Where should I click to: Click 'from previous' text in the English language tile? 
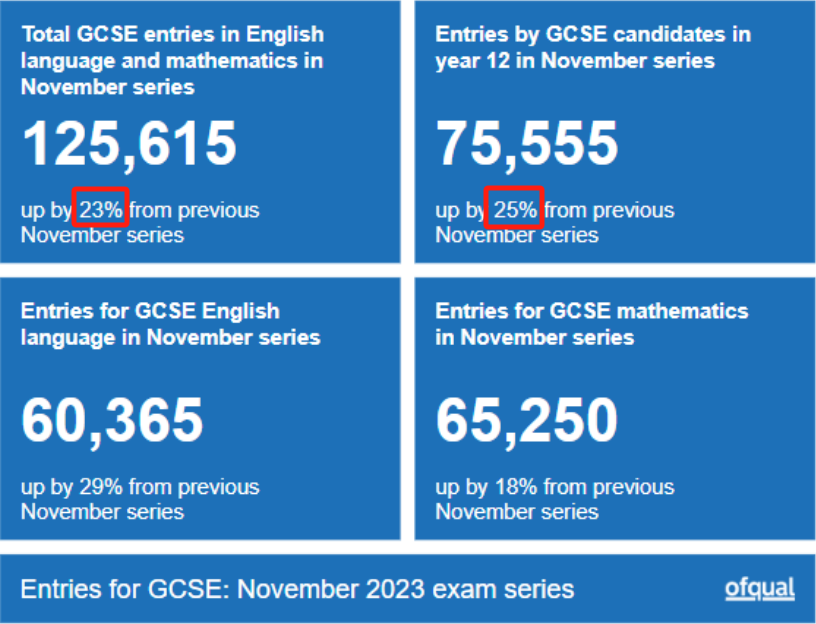(x=194, y=487)
